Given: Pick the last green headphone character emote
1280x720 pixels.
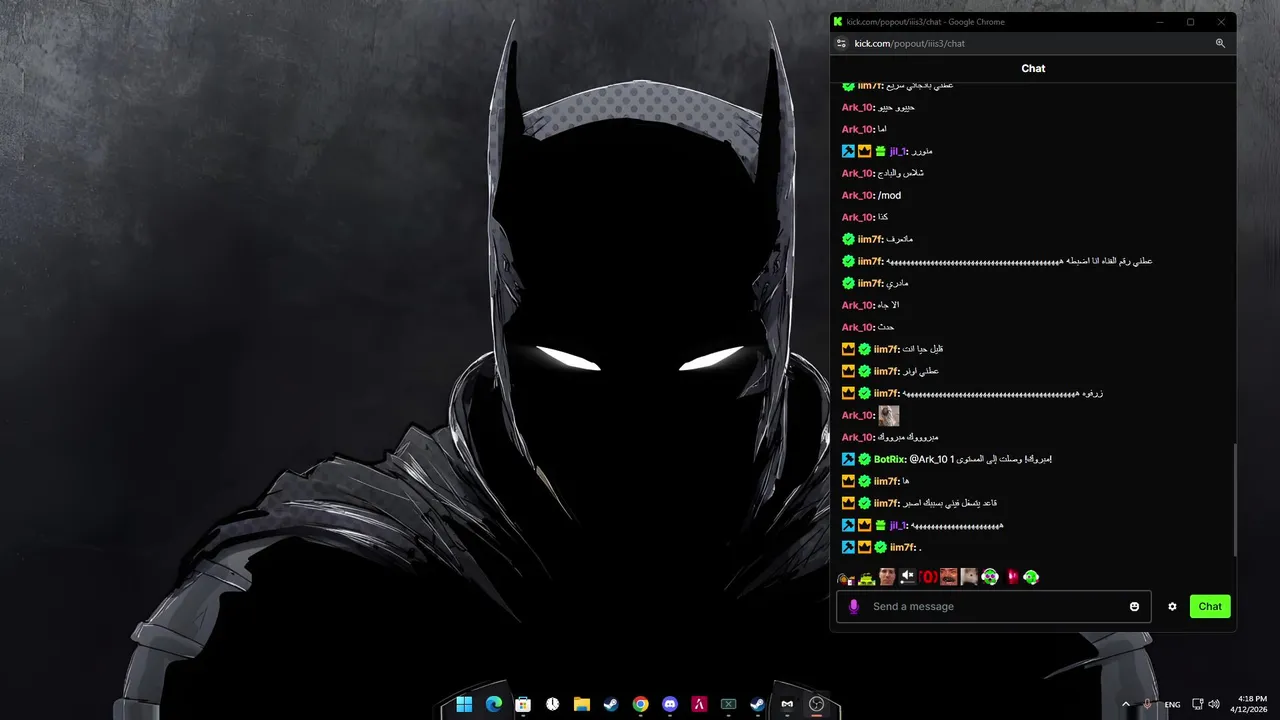Looking at the screenshot, I should 1031,577.
